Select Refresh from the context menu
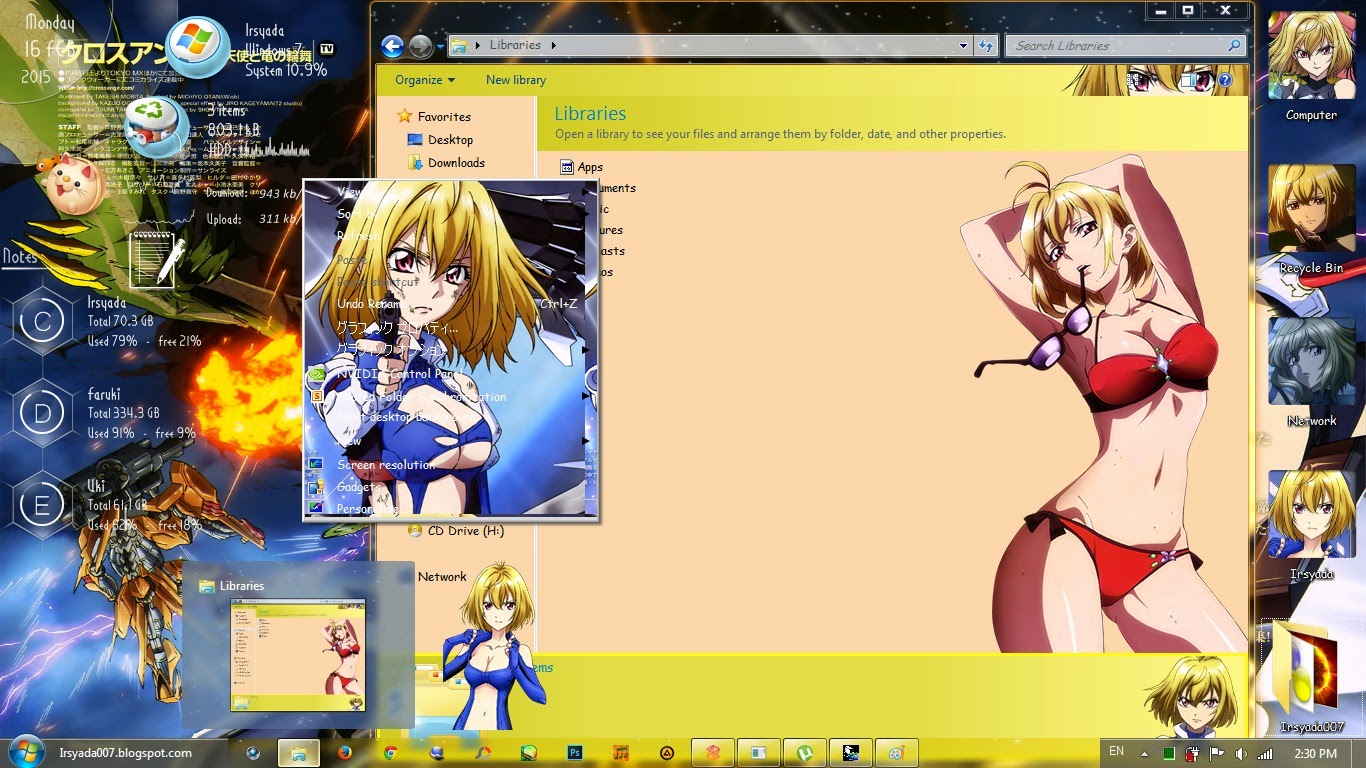1366x768 pixels. click(357, 236)
